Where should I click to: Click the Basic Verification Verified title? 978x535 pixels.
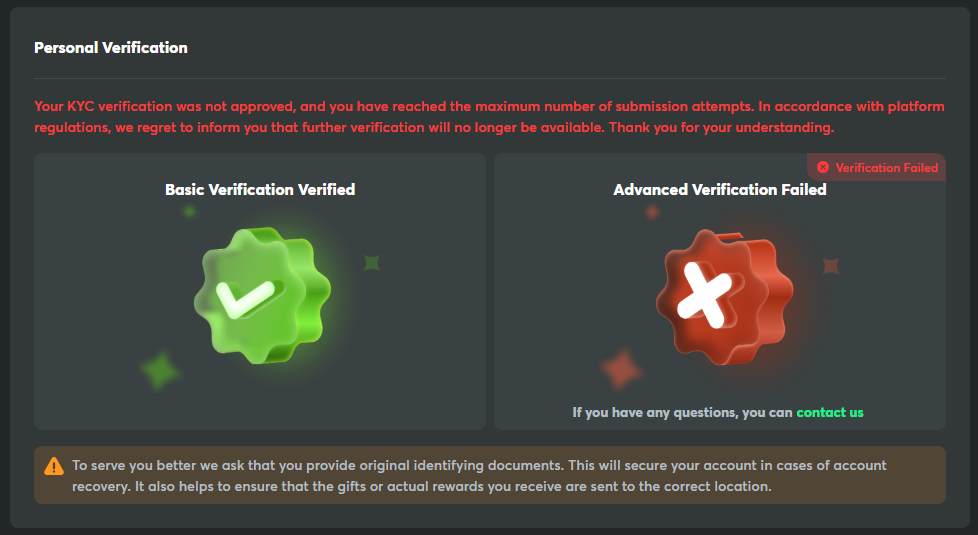tap(260, 189)
